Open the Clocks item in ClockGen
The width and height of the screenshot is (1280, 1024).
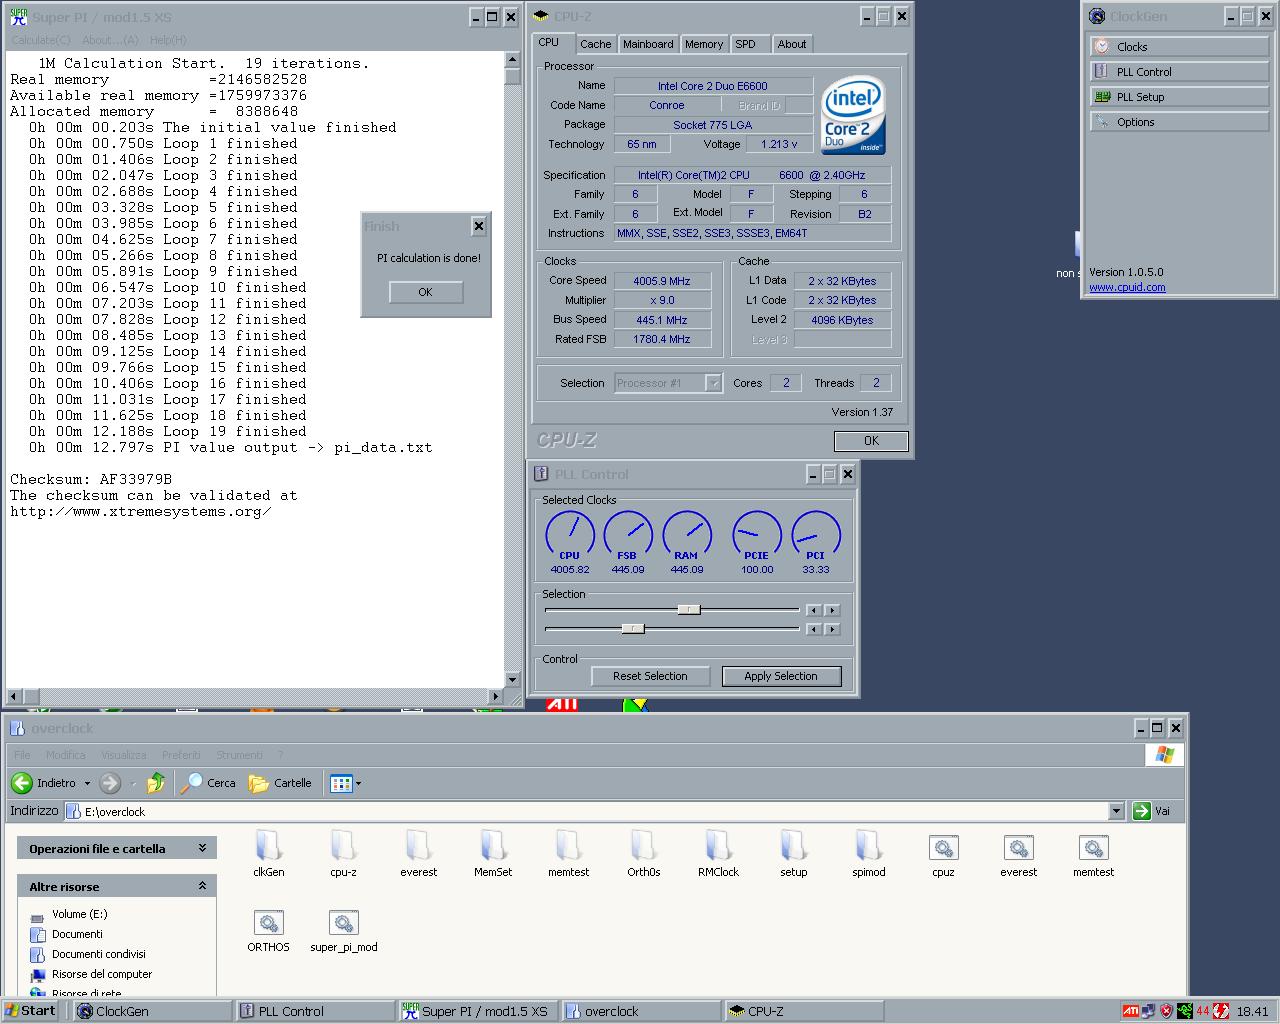(1179, 46)
